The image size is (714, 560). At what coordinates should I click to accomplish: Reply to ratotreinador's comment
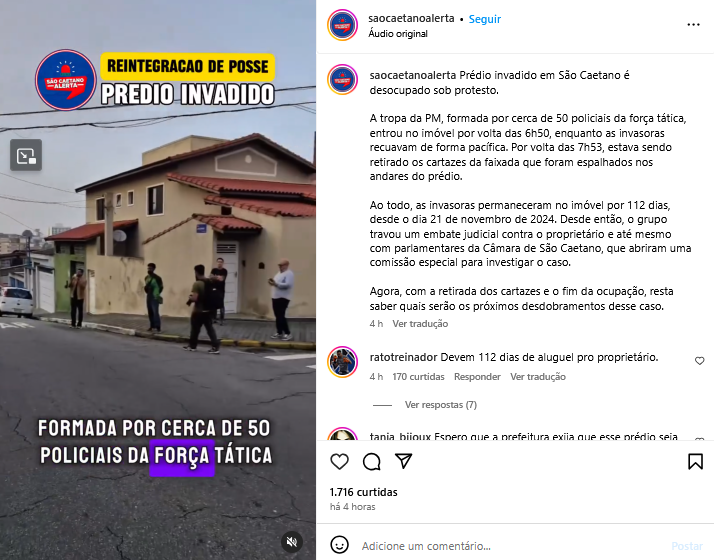click(x=477, y=377)
